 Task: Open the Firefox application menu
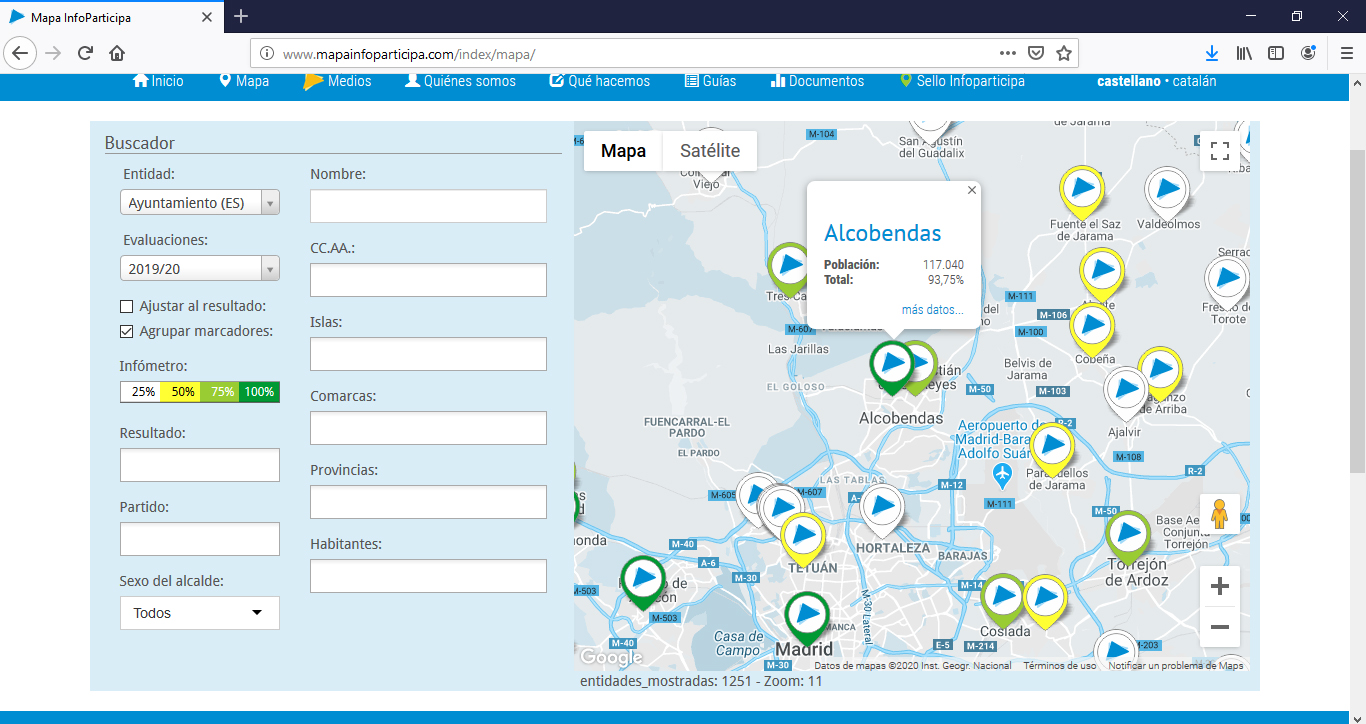pyautogui.click(x=1346, y=53)
